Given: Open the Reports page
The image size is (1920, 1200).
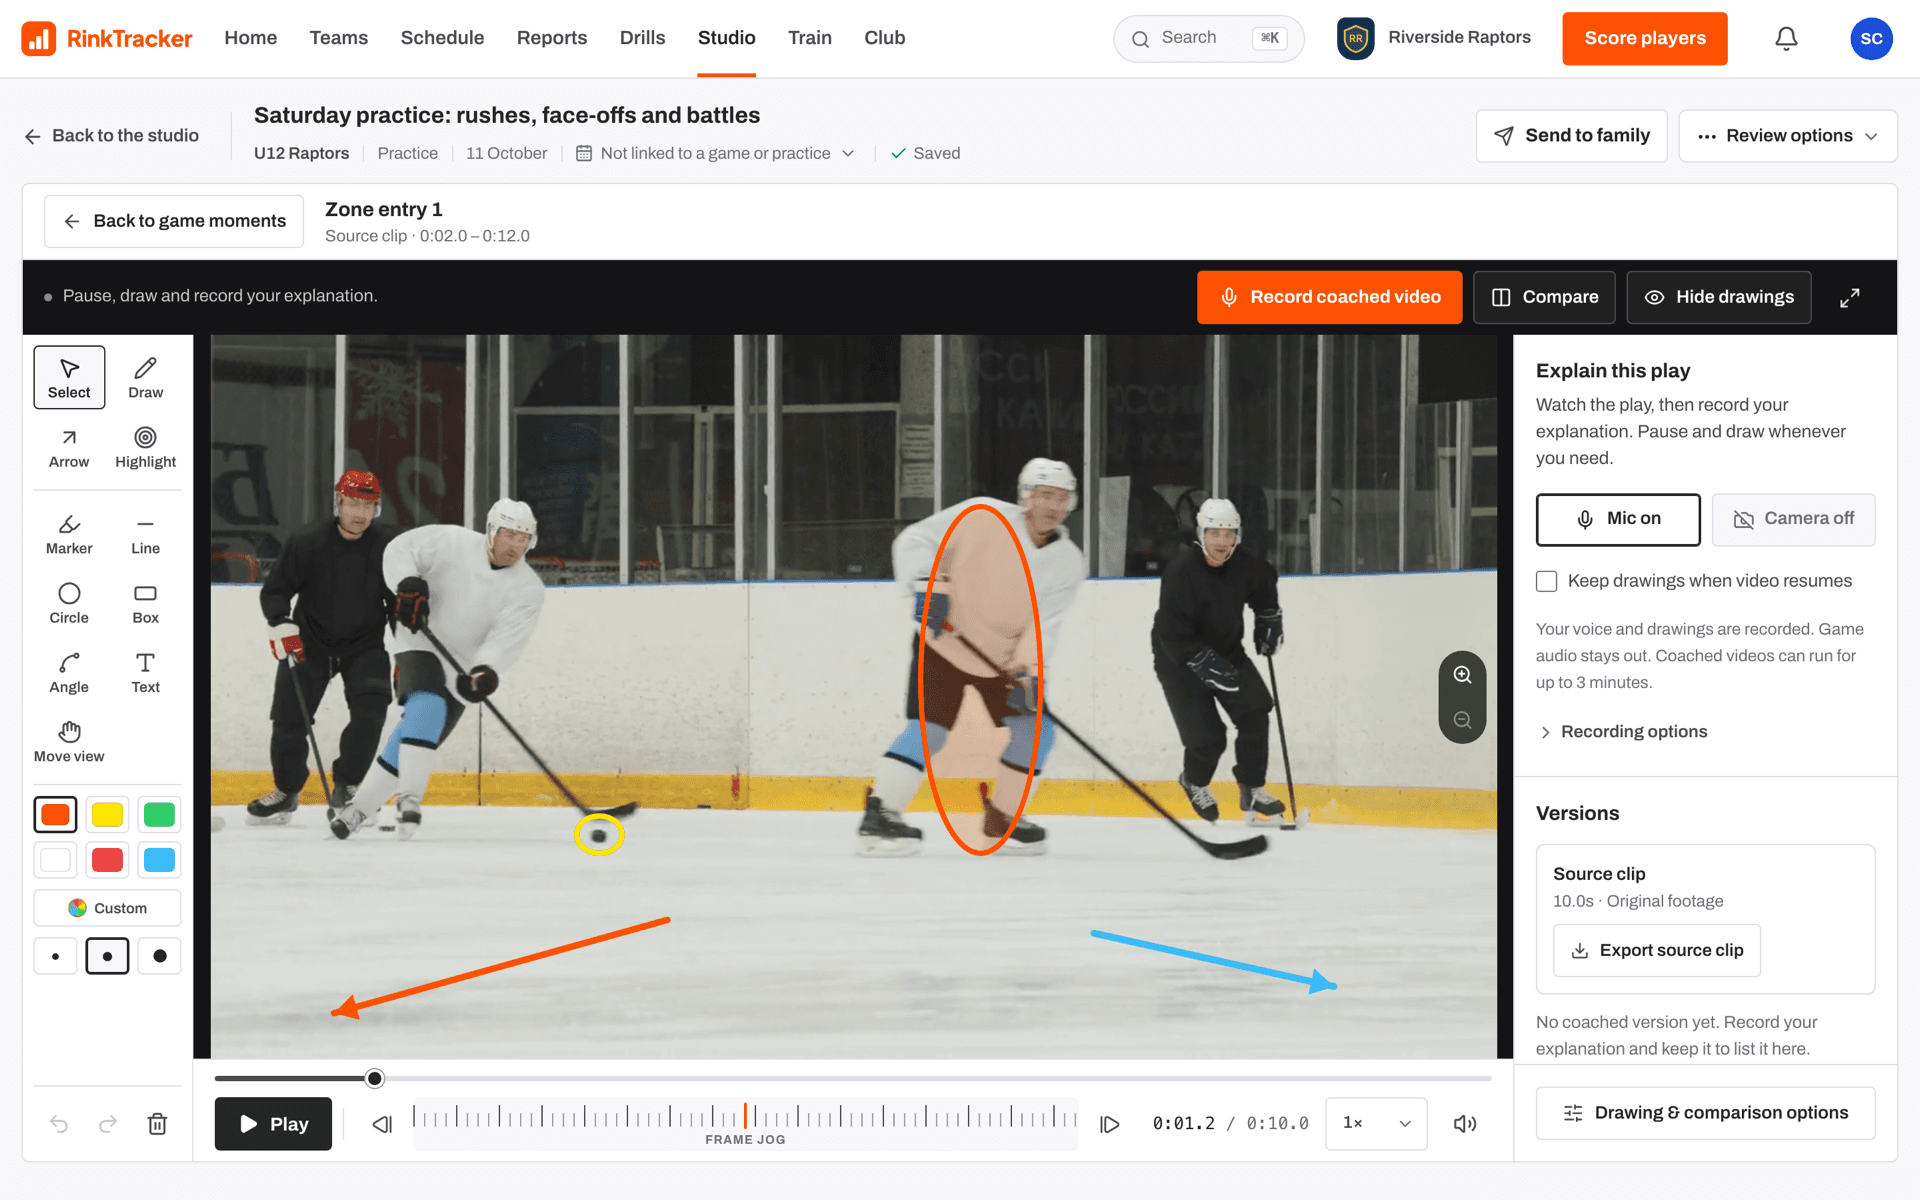Looking at the screenshot, I should pyautogui.click(x=552, y=38).
